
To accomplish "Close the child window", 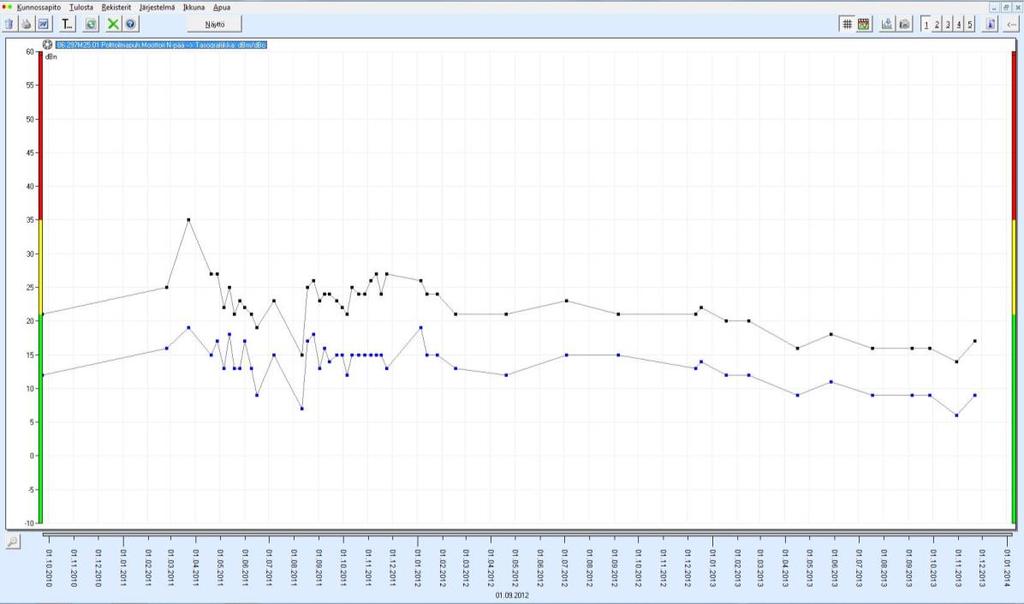I will [x=1017, y=7].
